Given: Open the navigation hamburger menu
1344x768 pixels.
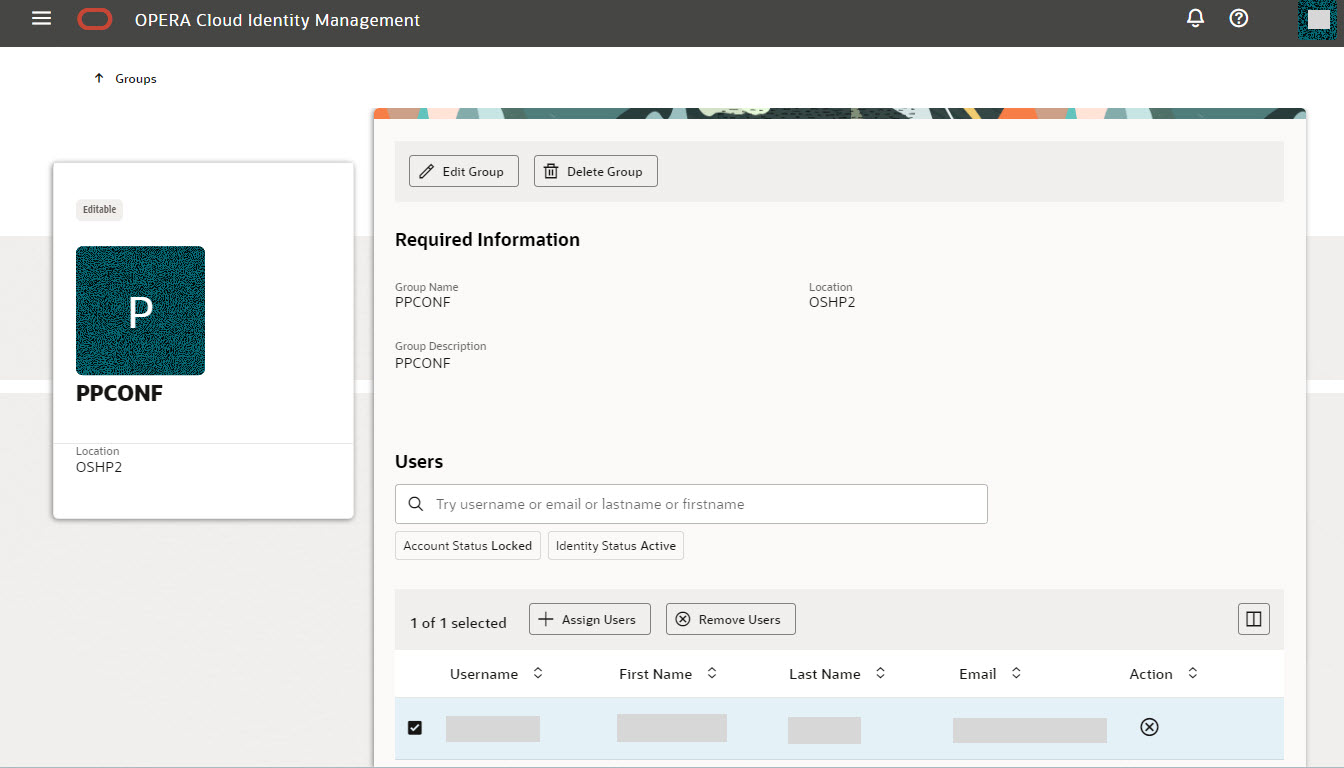Looking at the screenshot, I should pos(41,17).
